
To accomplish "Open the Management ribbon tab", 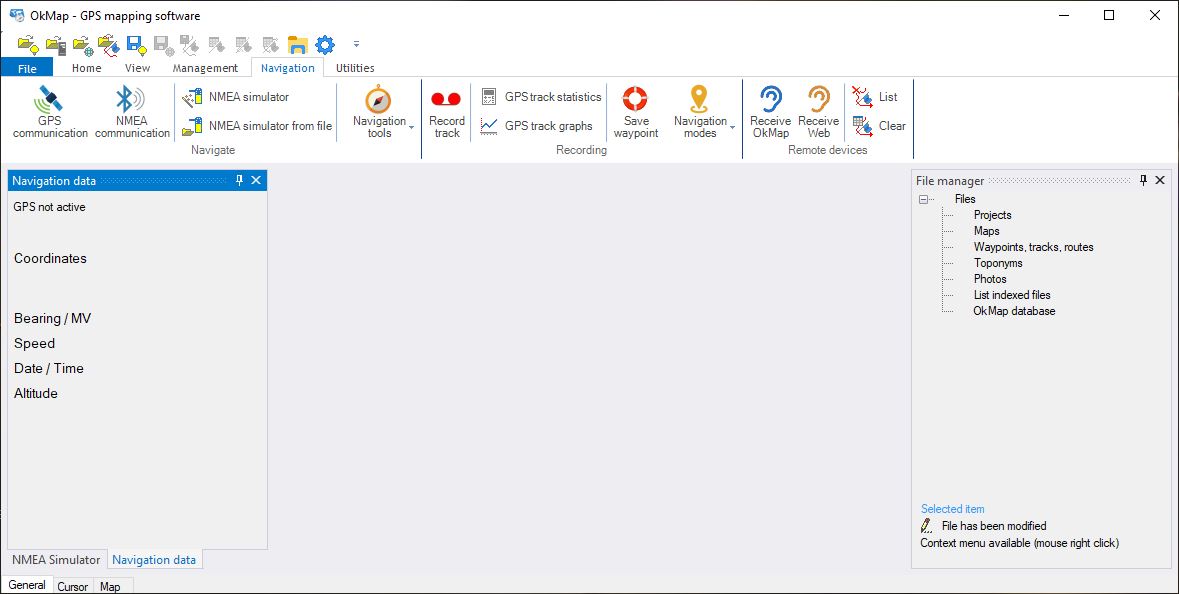I will pyautogui.click(x=205, y=68).
